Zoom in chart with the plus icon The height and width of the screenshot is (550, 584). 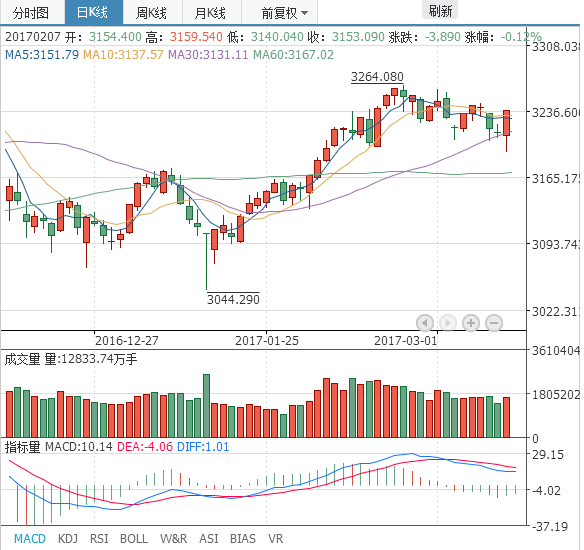[x=471, y=323]
